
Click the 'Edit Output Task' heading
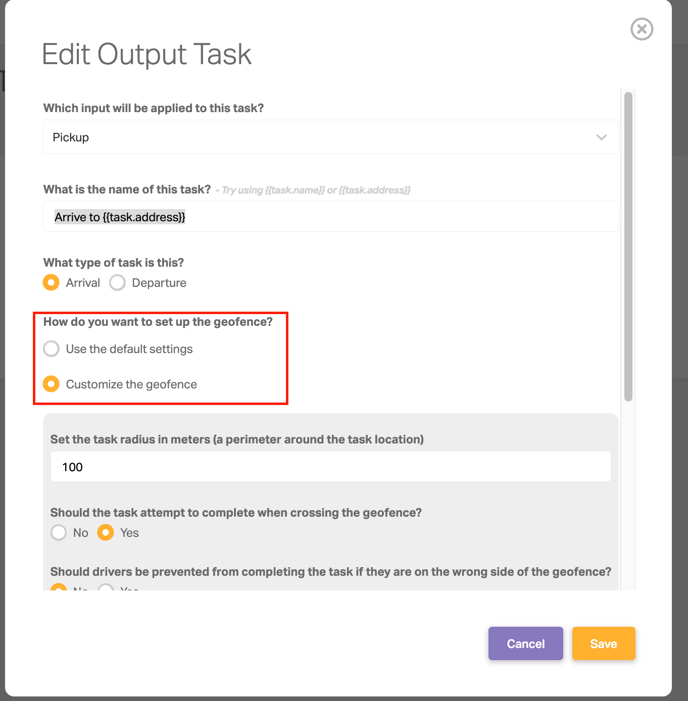[147, 55]
